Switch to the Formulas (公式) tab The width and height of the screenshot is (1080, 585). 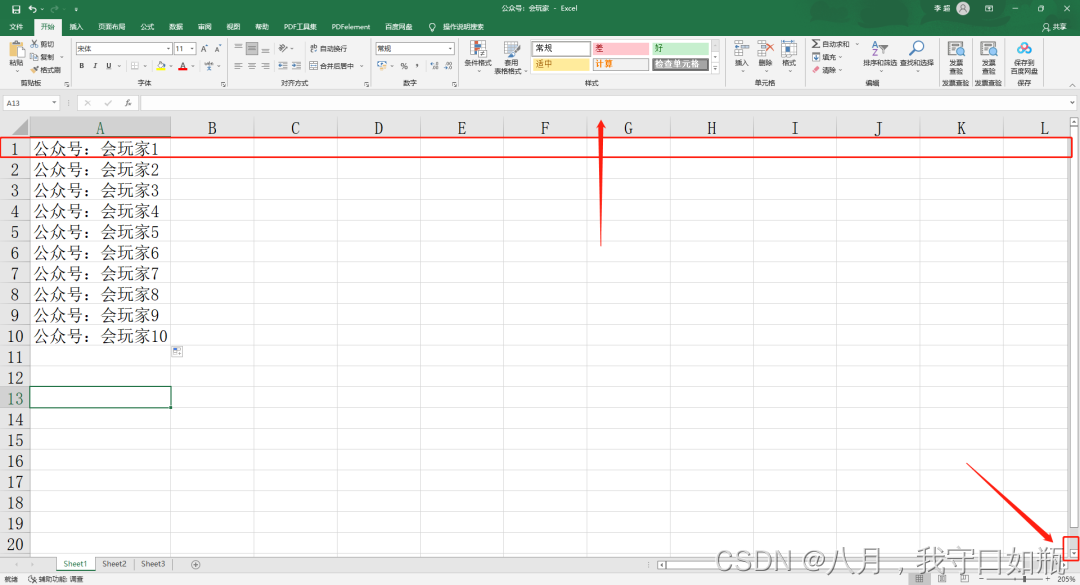coord(147,27)
